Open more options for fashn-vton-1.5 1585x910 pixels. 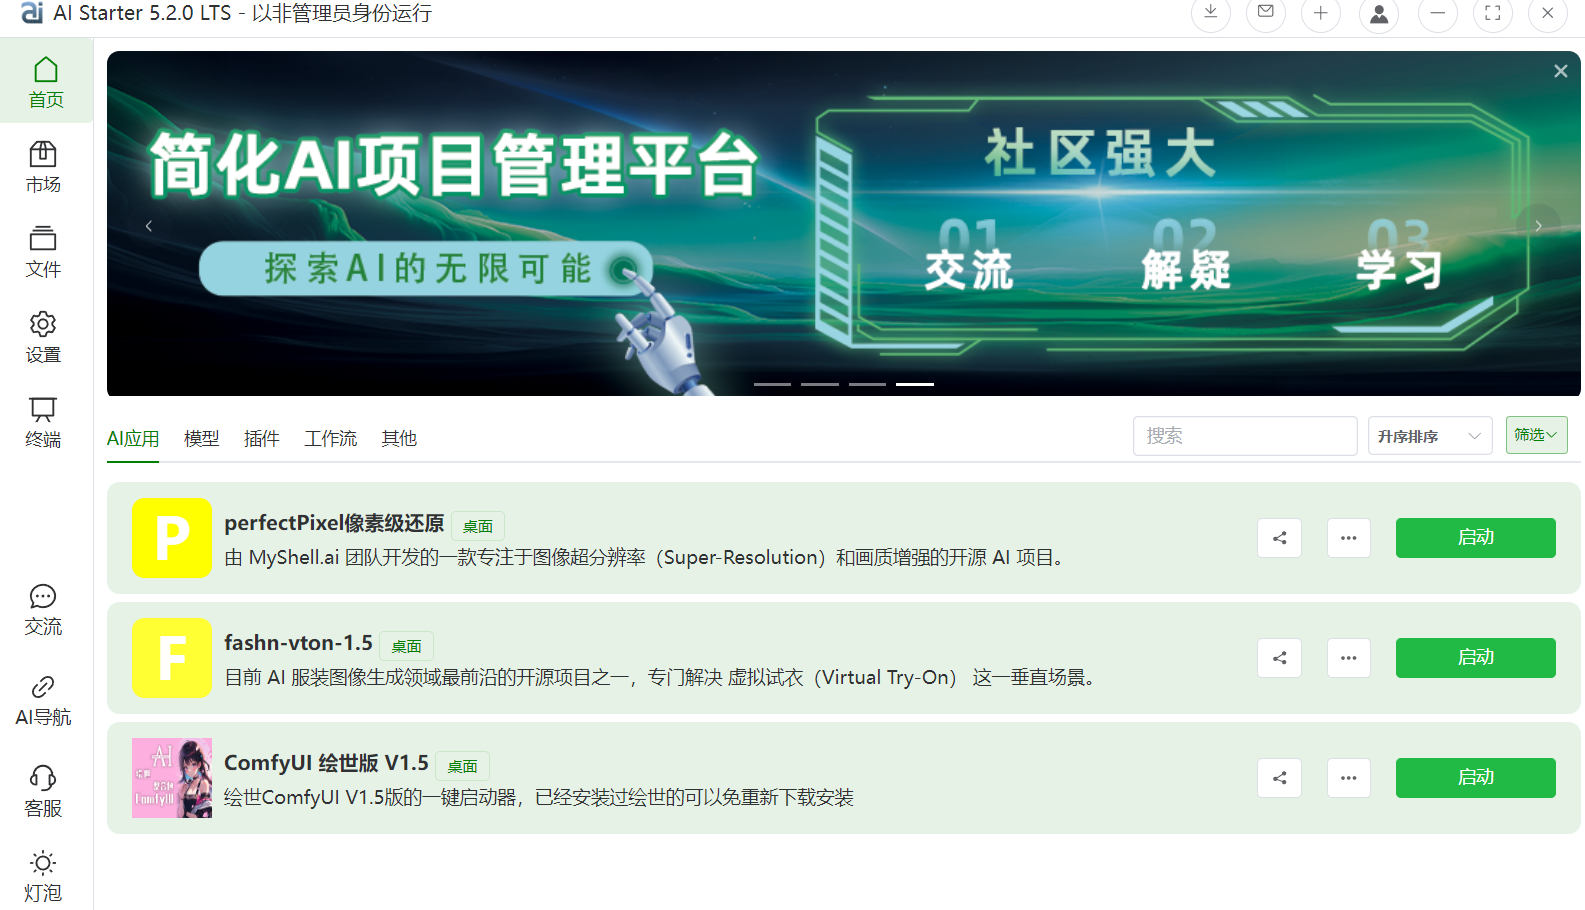(1349, 658)
